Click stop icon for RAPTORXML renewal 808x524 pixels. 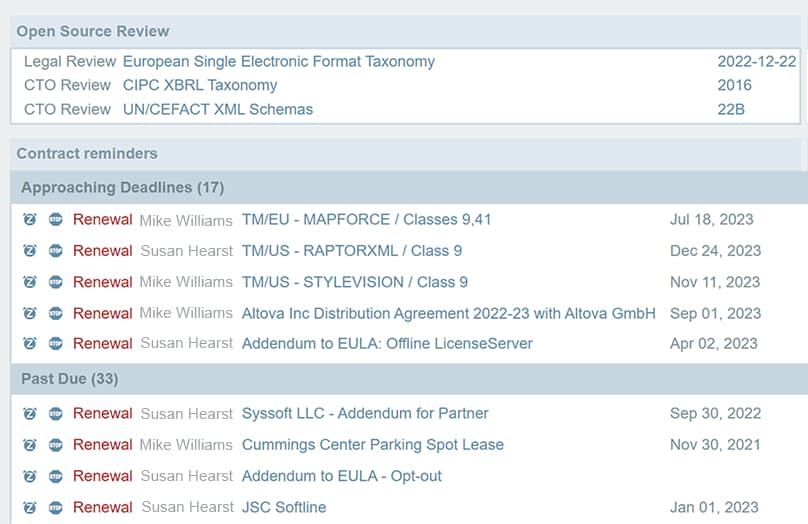coord(55,251)
